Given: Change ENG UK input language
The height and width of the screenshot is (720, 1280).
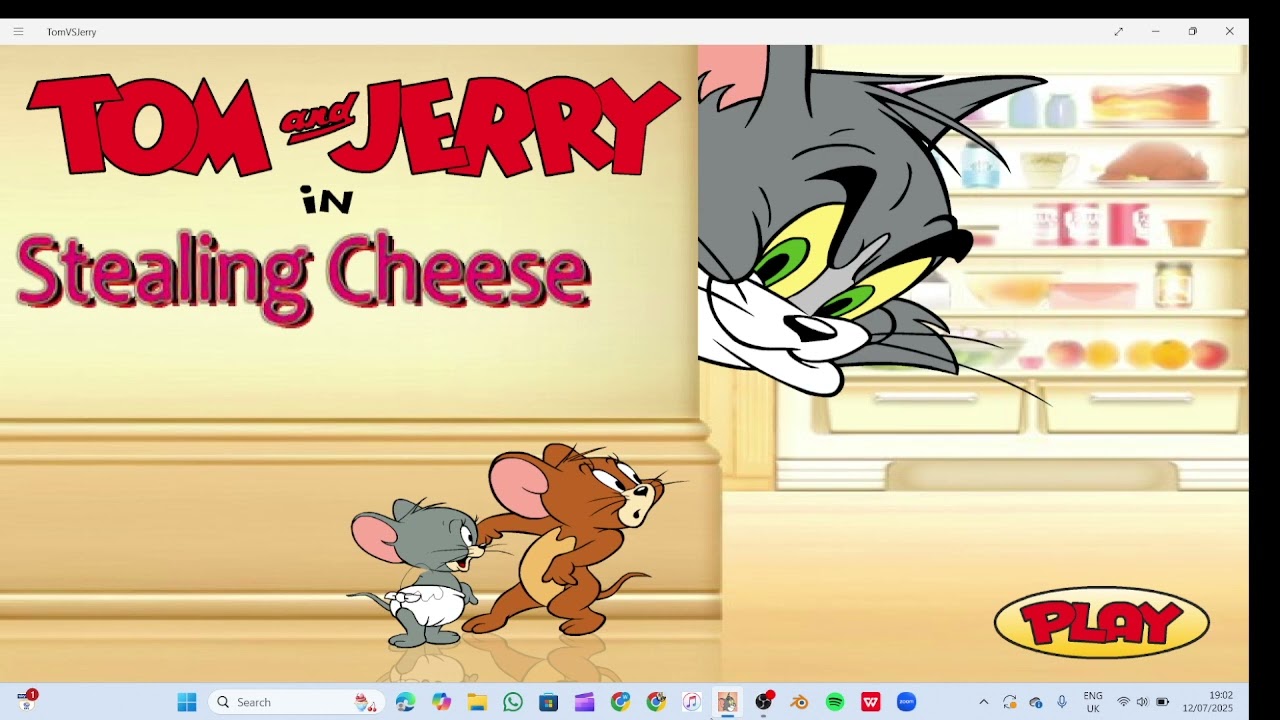Looking at the screenshot, I should tap(1093, 702).
